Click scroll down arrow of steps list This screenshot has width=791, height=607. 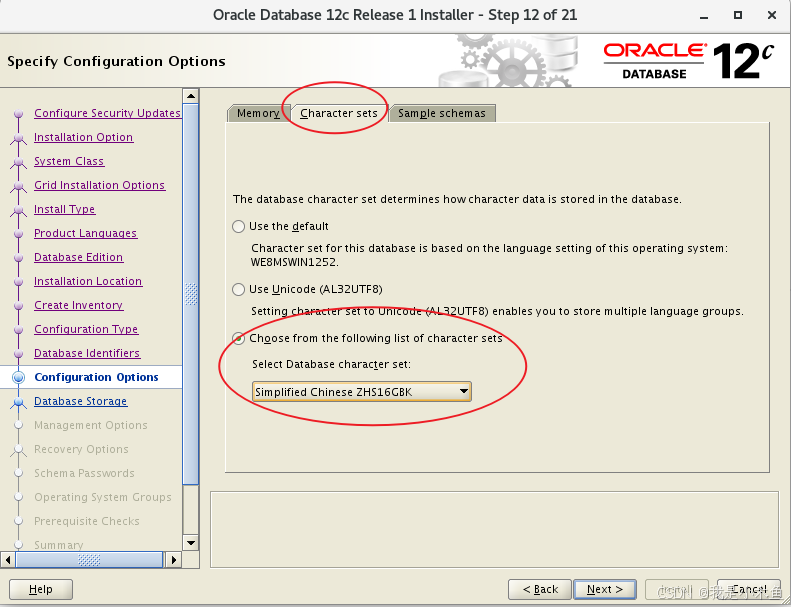click(x=191, y=543)
